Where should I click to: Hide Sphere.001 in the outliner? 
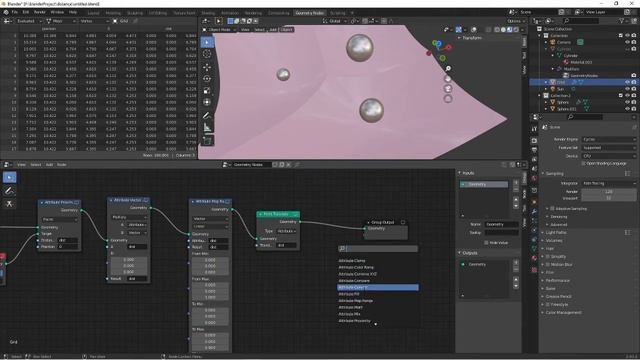click(x=627, y=109)
